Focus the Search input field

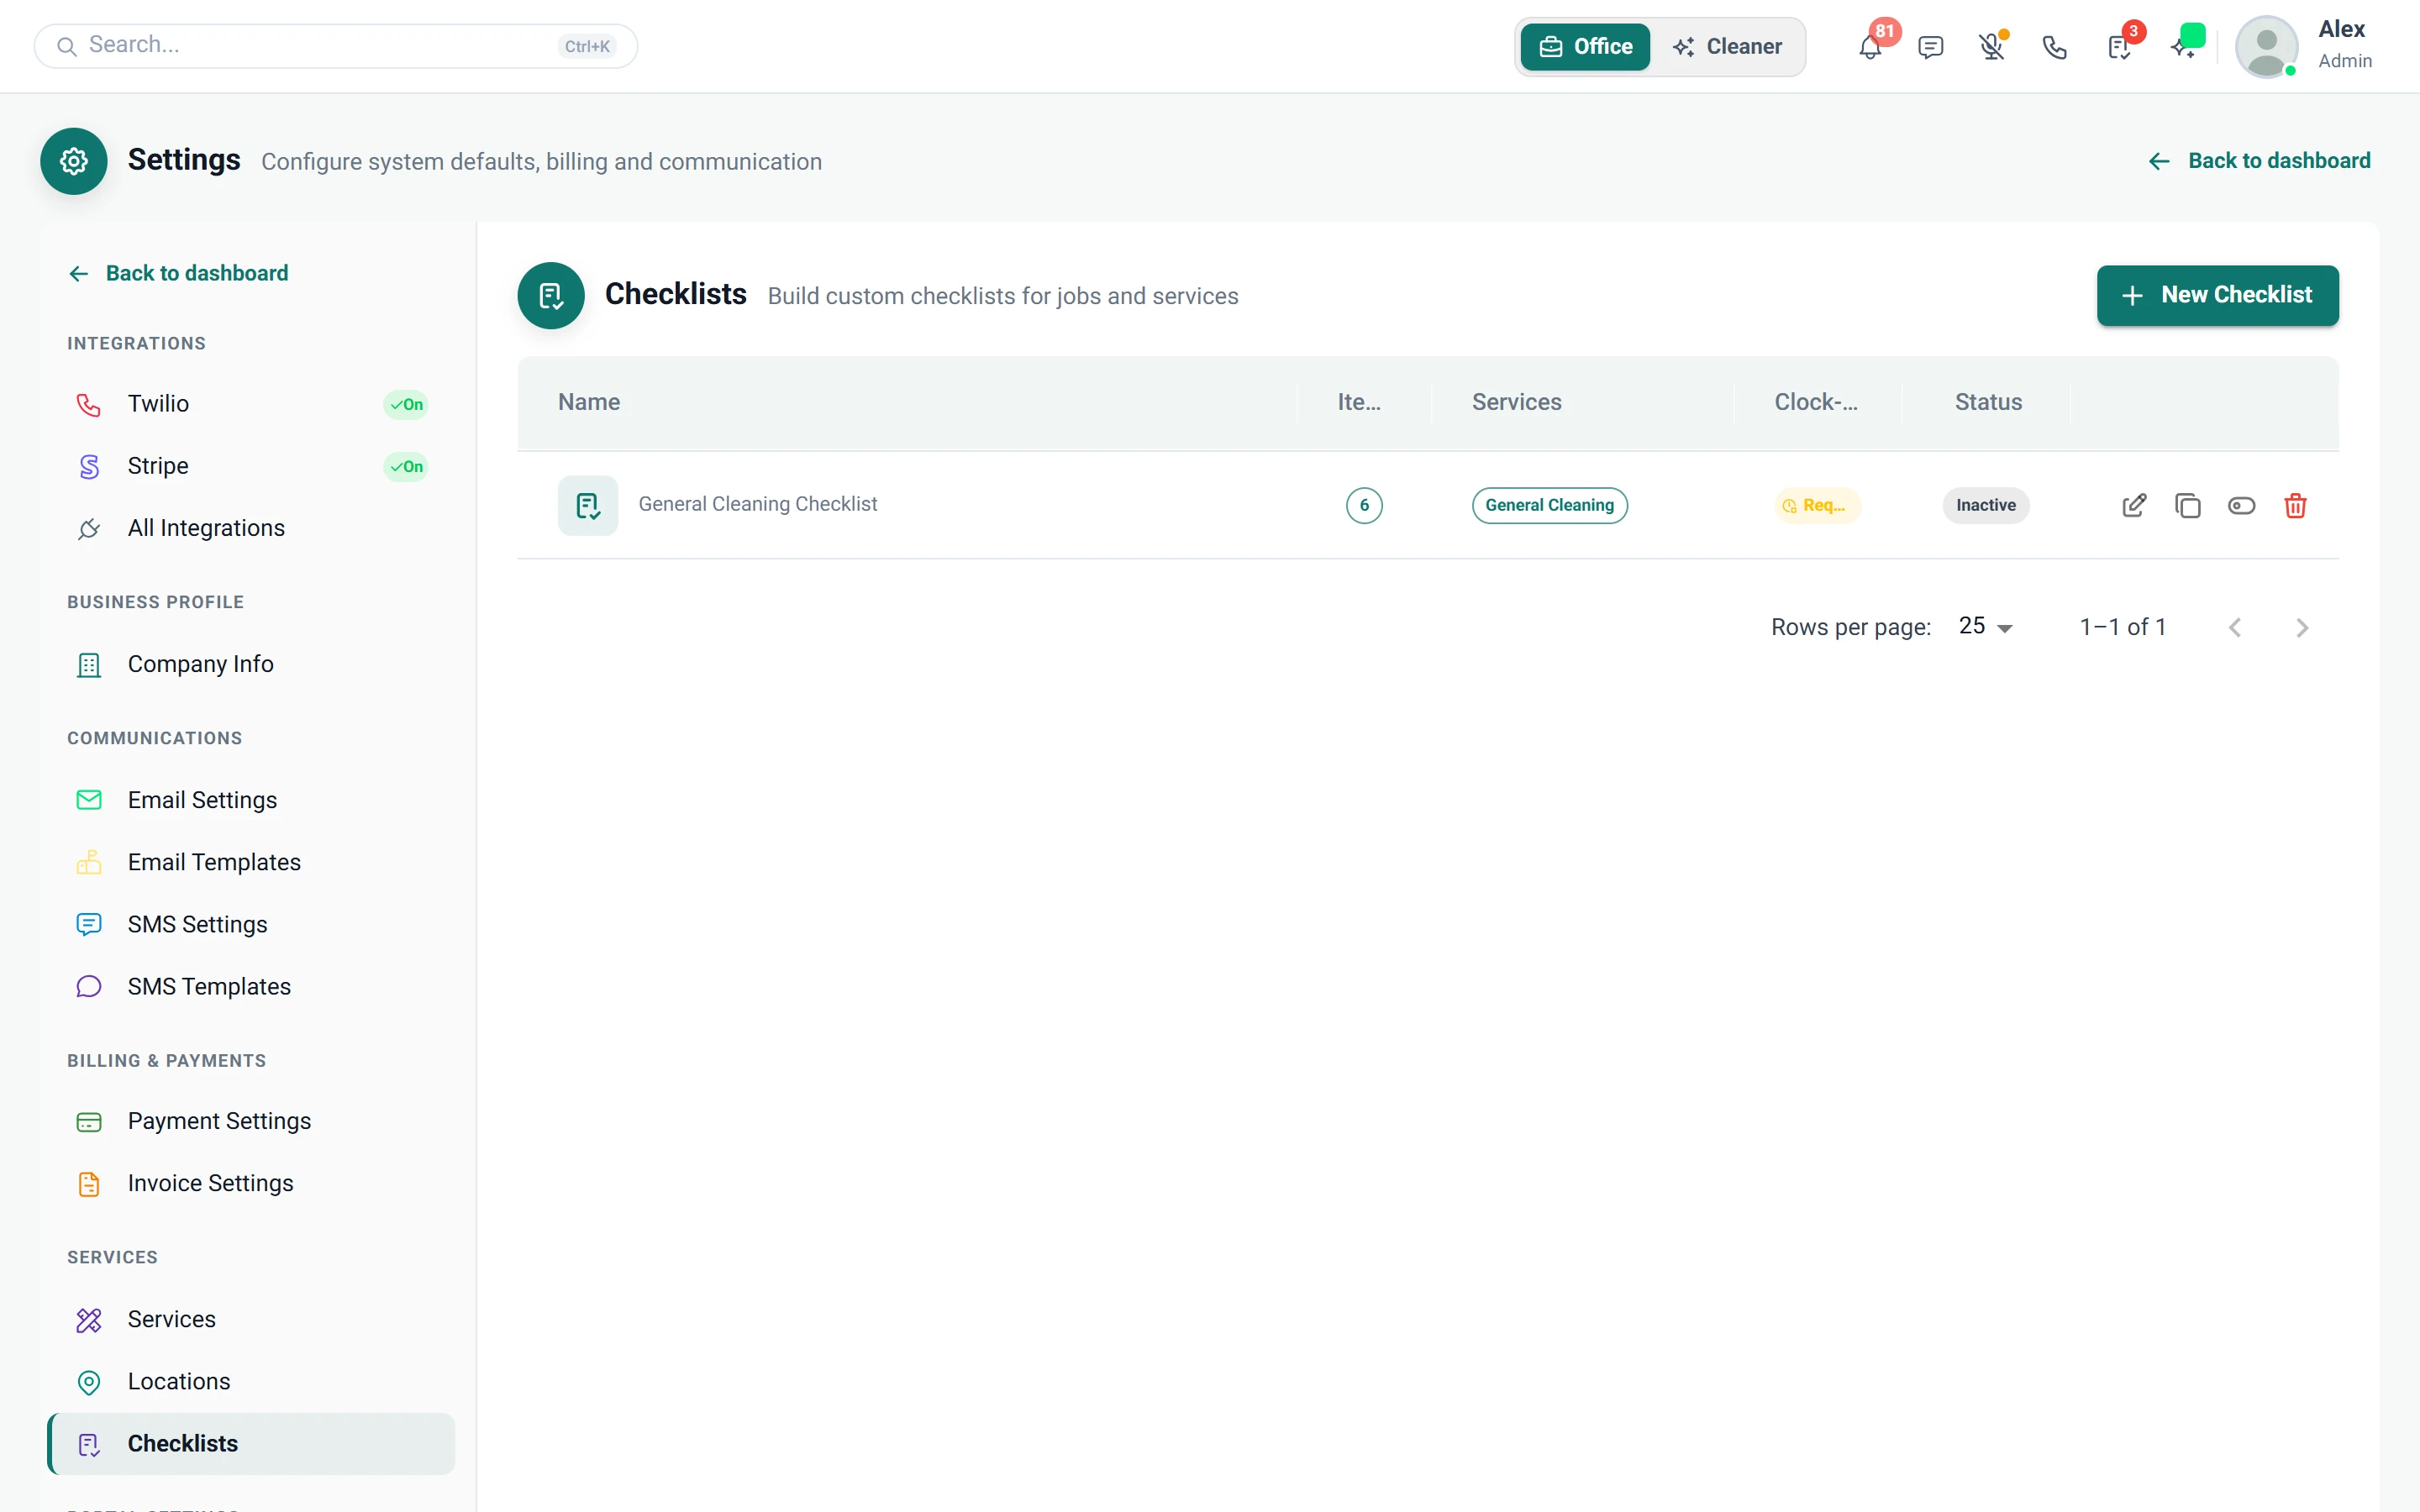pyautogui.click(x=336, y=46)
